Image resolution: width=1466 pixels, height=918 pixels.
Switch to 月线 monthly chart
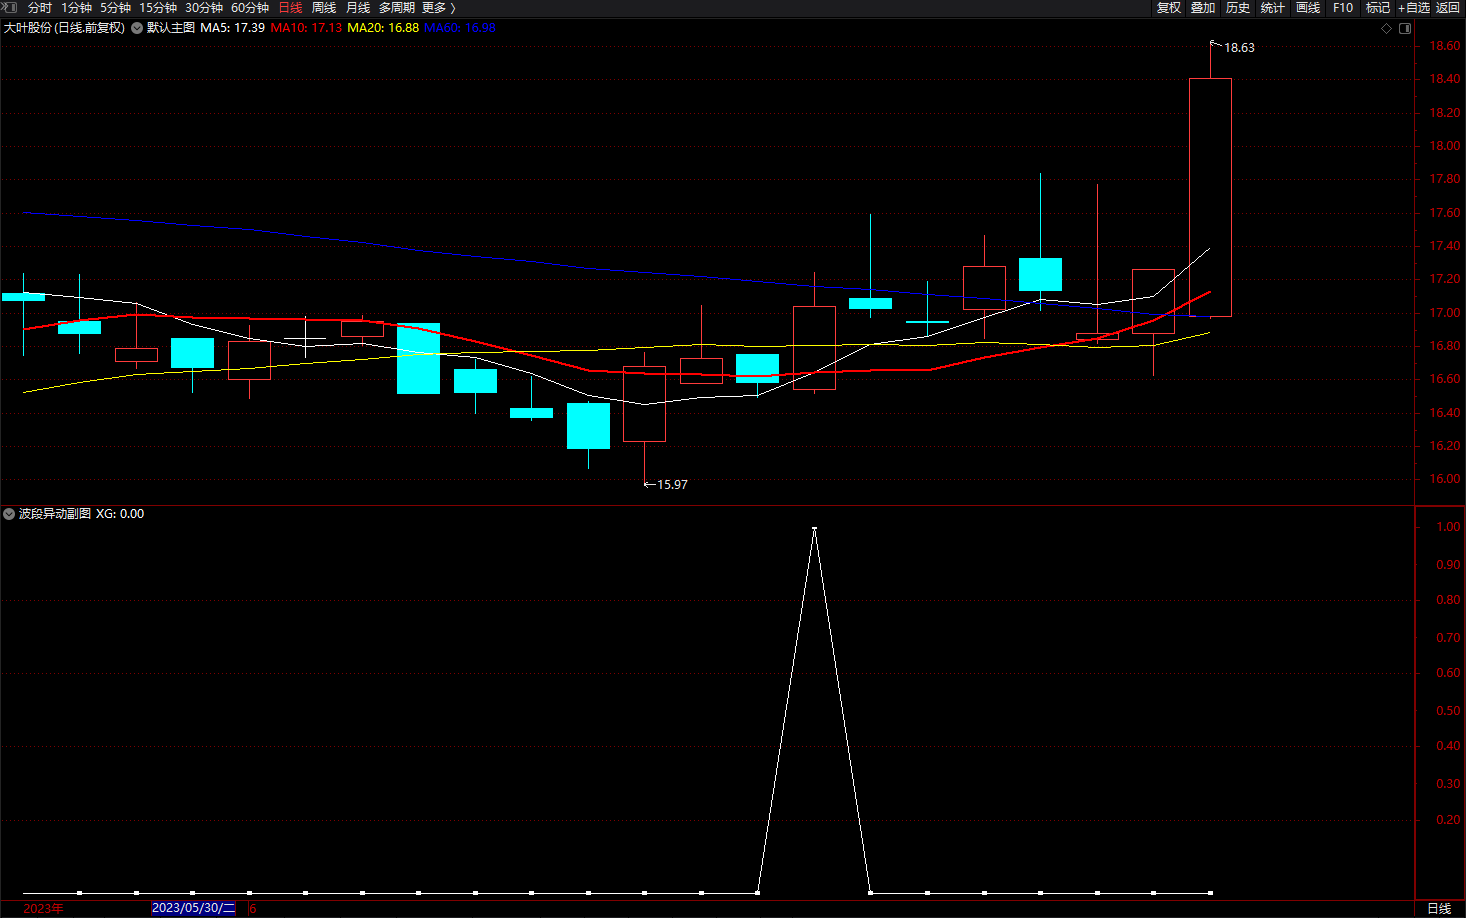(358, 8)
